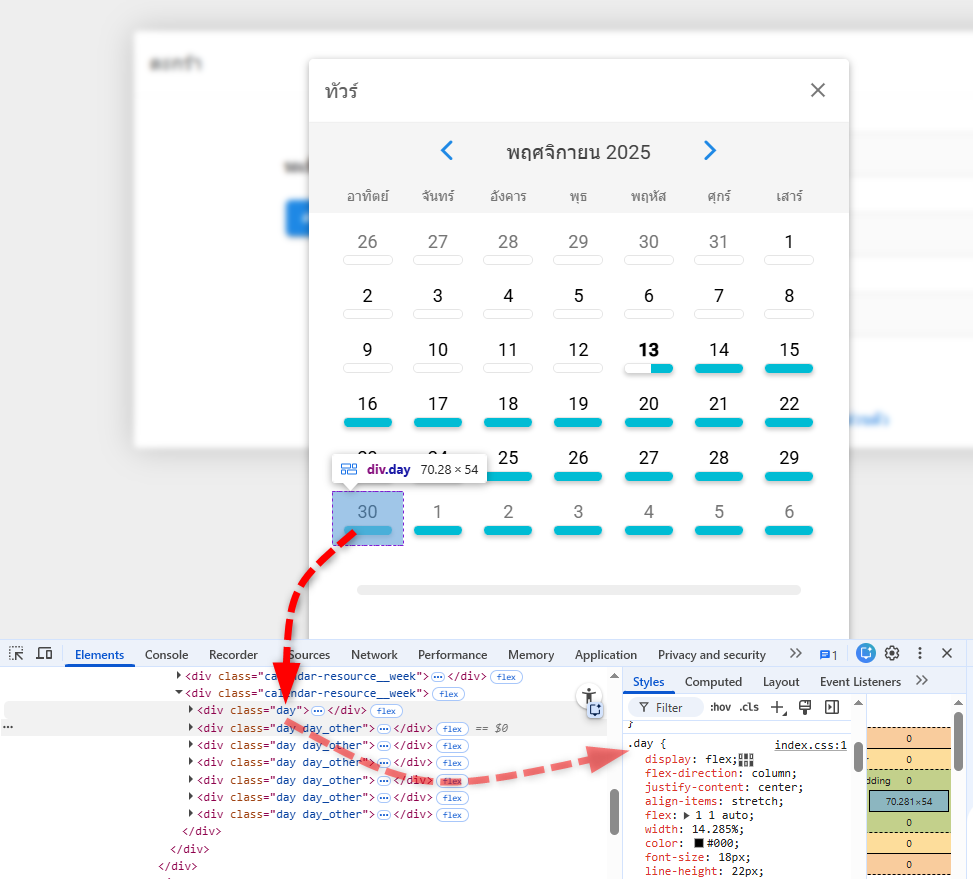Toggle the :hov element state button
The width and height of the screenshot is (973, 879).
[720, 707]
